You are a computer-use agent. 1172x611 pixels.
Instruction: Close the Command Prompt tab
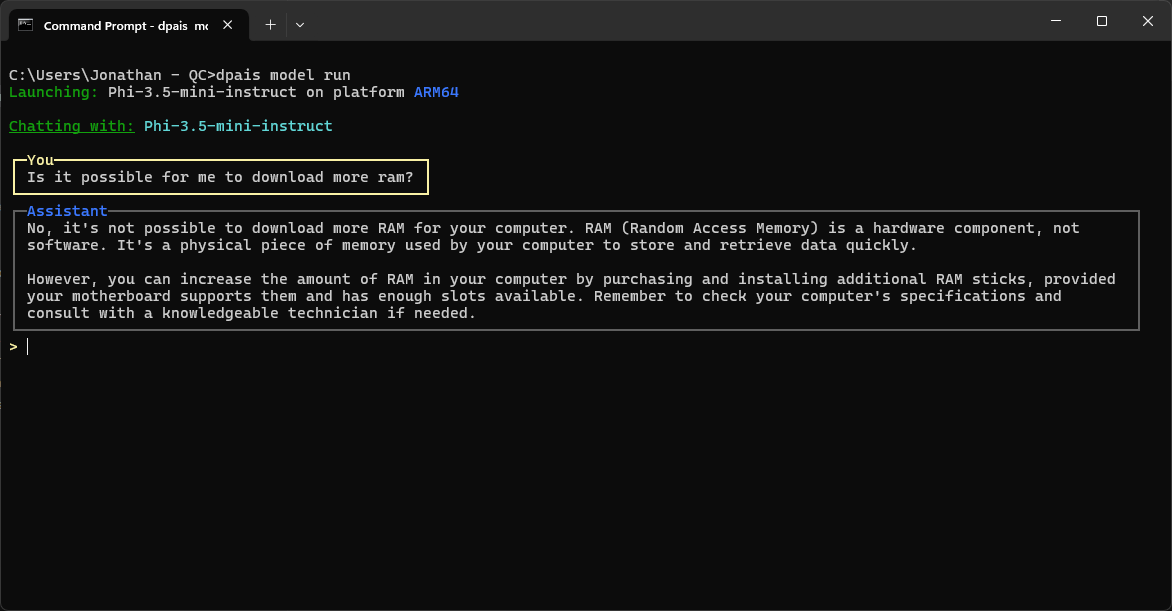click(230, 25)
